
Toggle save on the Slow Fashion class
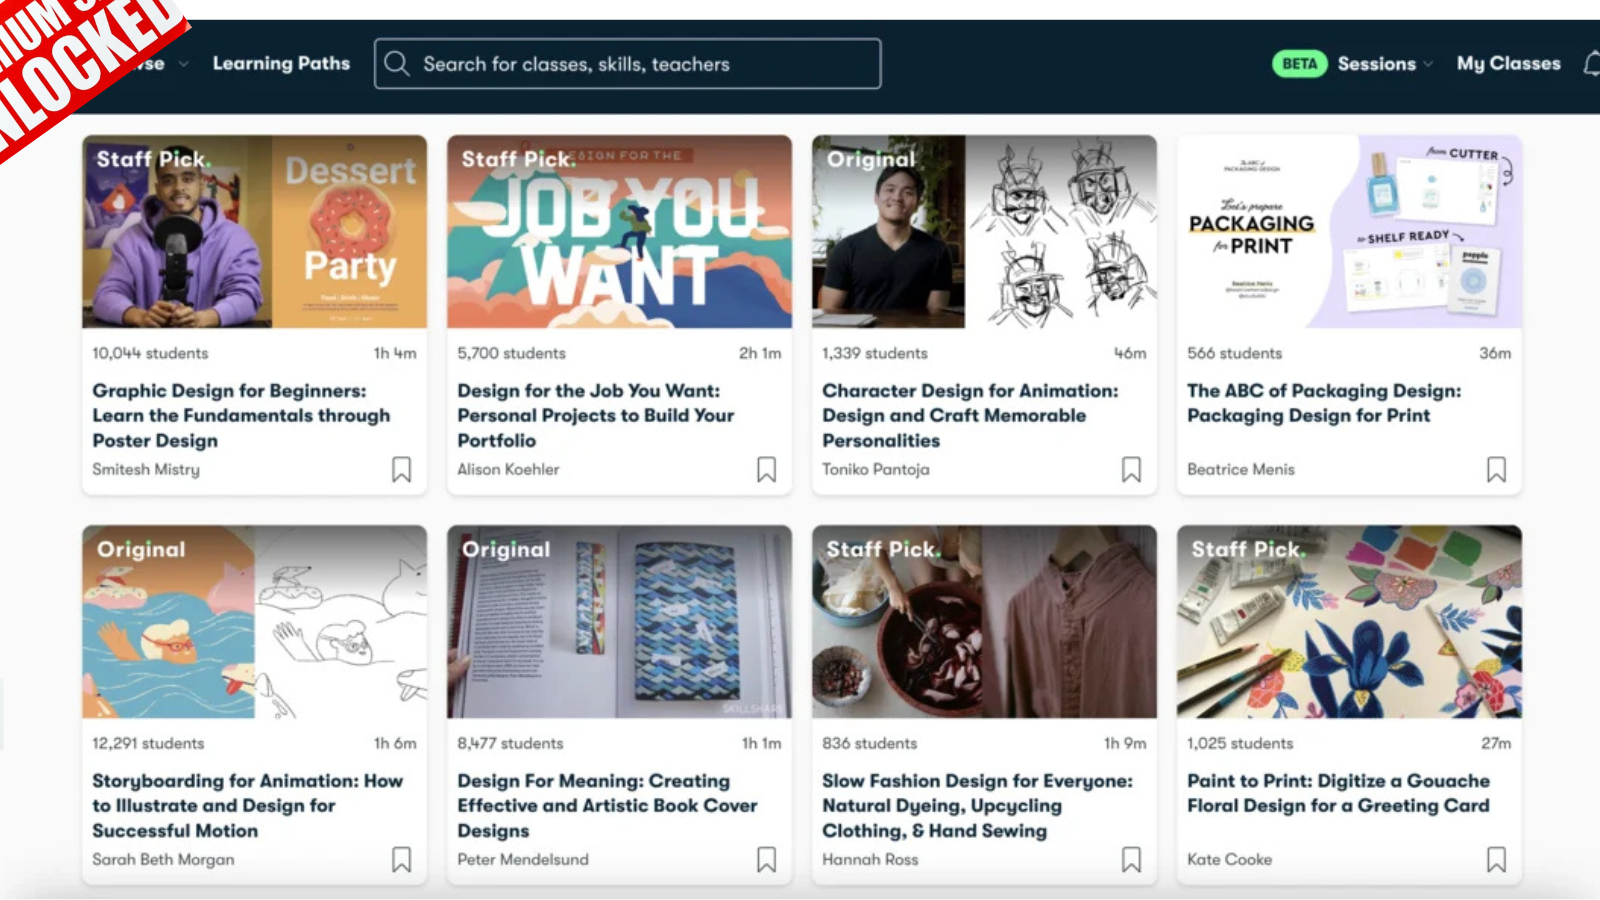[1131, 859]
